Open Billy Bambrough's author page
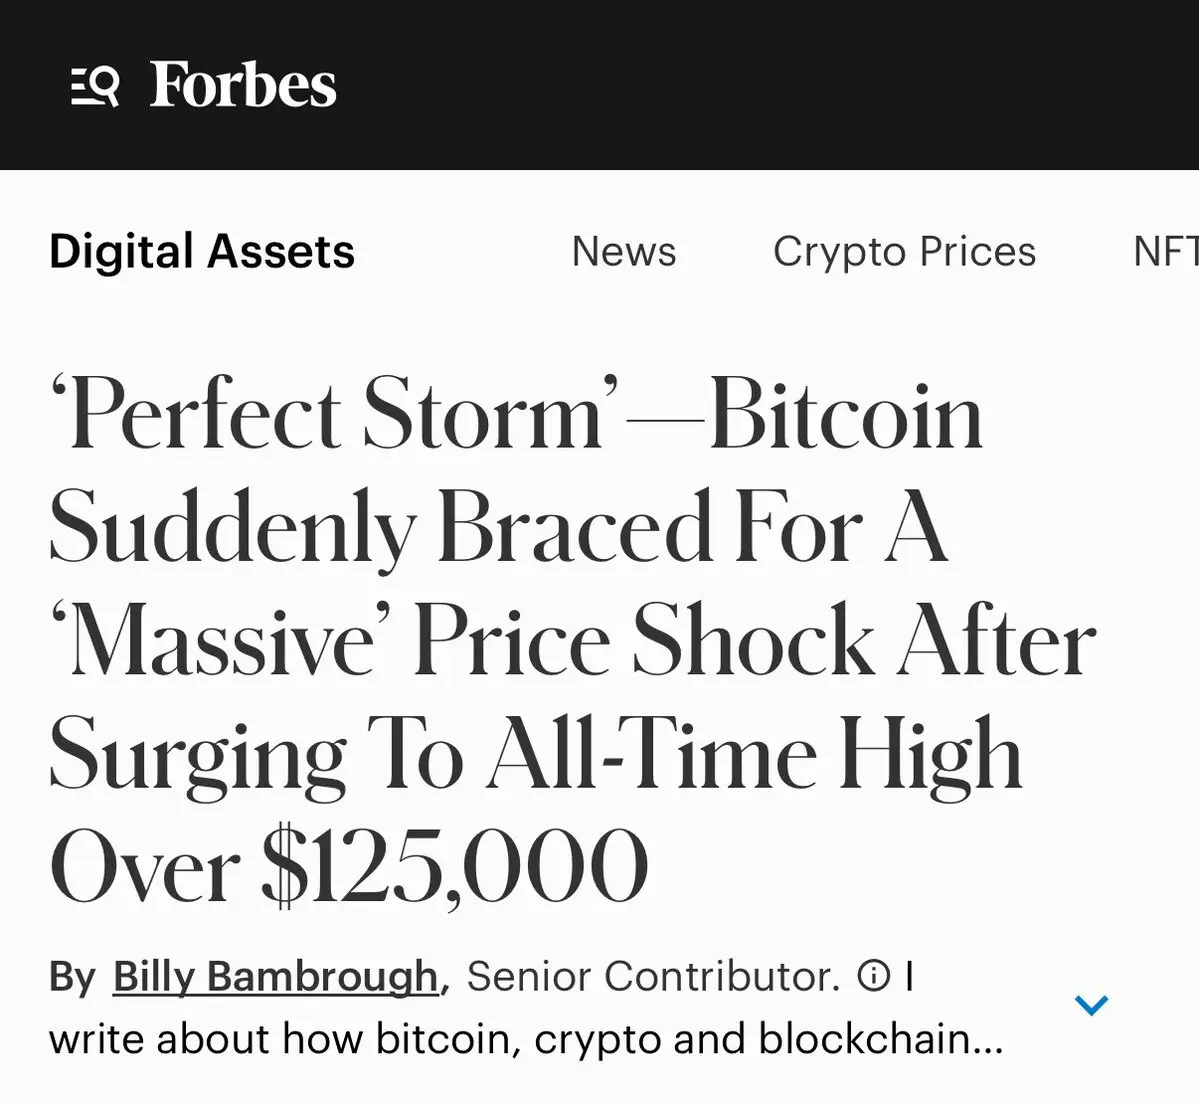 (275, 976)
